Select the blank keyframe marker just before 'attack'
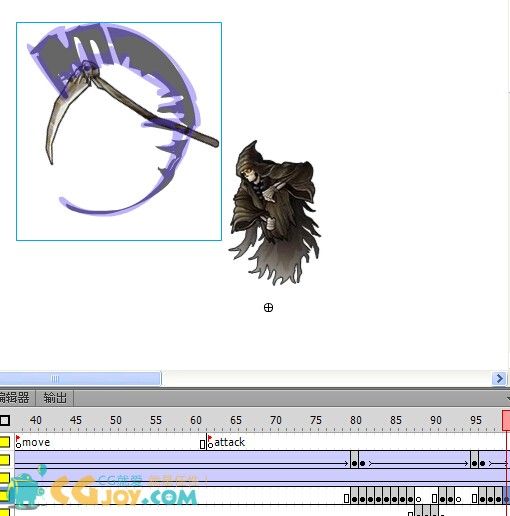 click(x=203, y=444)
